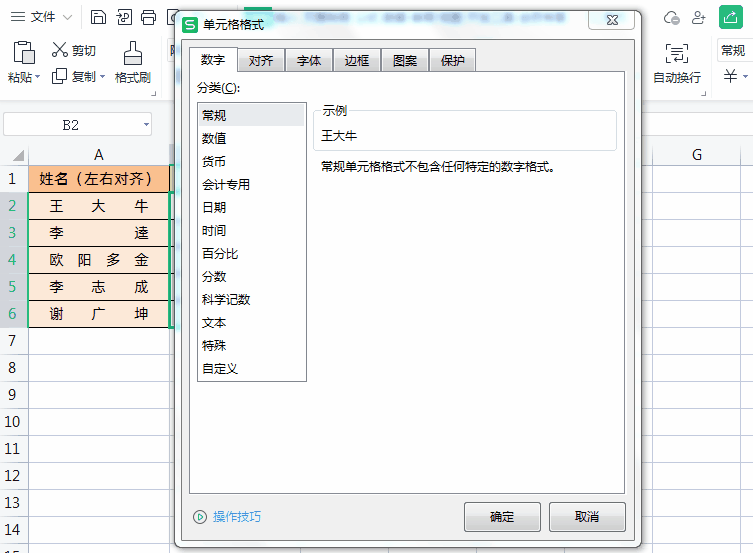Open clipboard group dialog launcher
The width and height of the screenshot is (753, 553).
click(154, 94)
